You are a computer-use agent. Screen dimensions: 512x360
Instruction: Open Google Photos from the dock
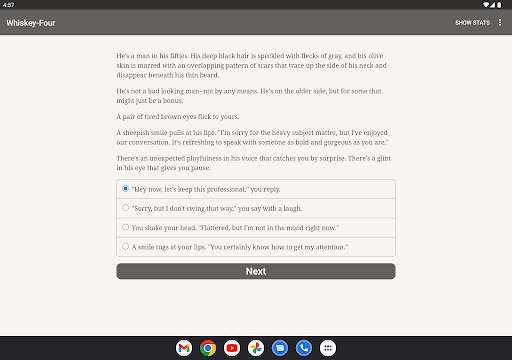[x=256, y=348]
